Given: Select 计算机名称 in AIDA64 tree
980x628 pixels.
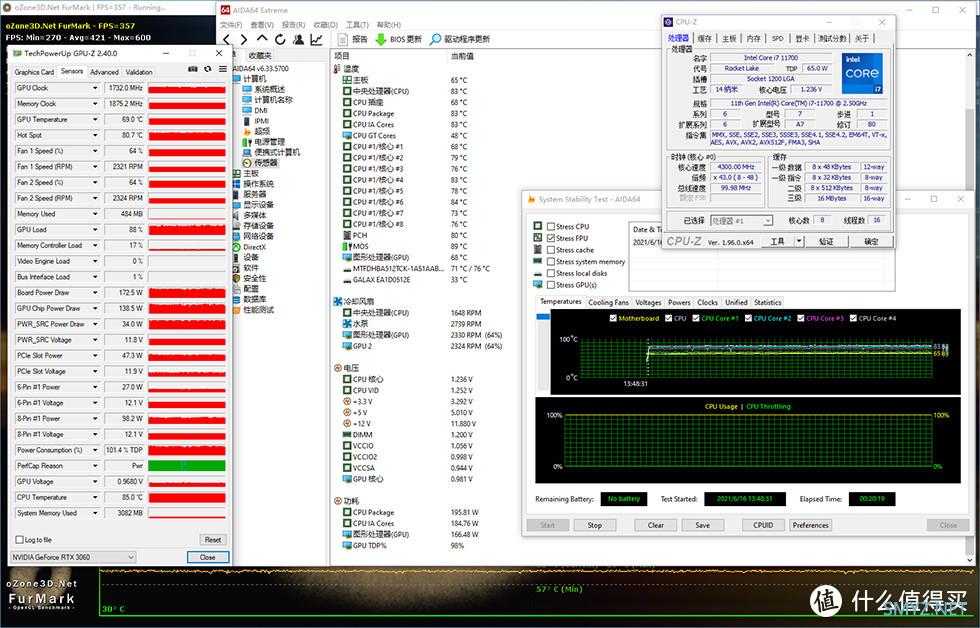Looking at the screenshot, I should [x=267, y=100].
